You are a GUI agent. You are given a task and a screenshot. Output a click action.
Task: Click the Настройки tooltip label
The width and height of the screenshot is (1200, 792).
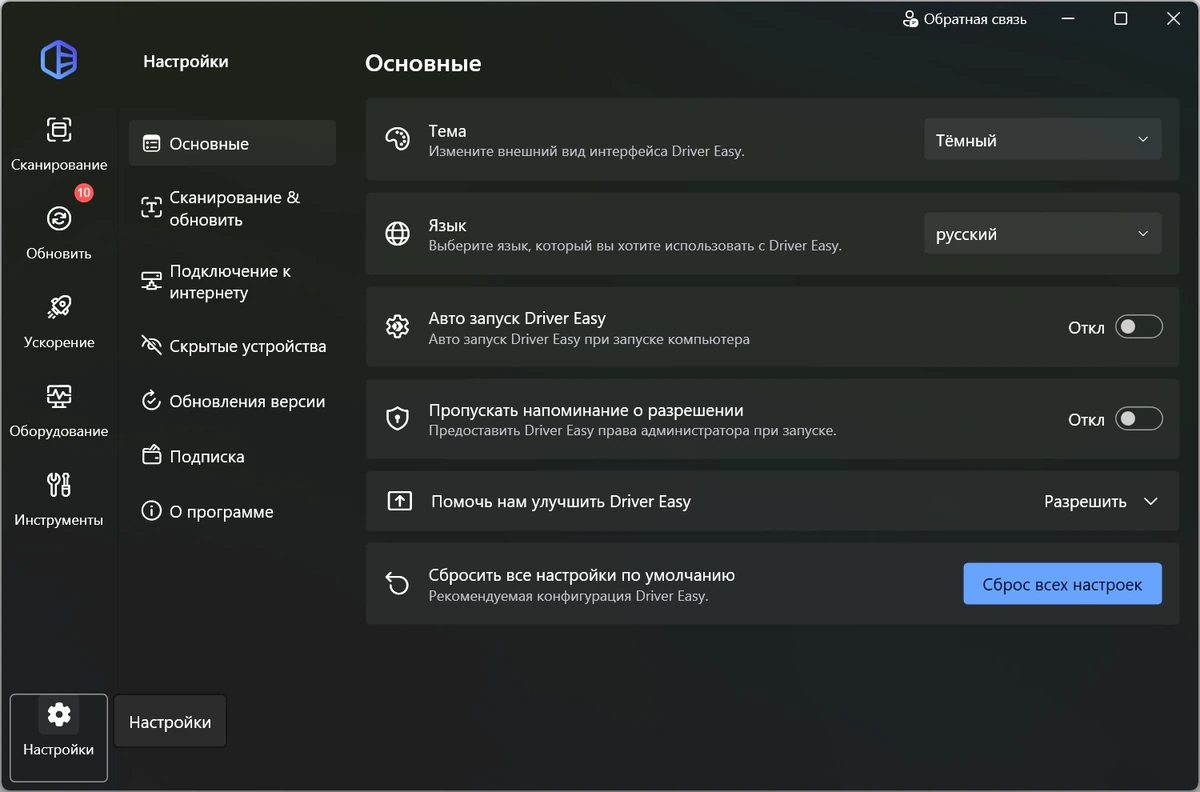point(170,722)
